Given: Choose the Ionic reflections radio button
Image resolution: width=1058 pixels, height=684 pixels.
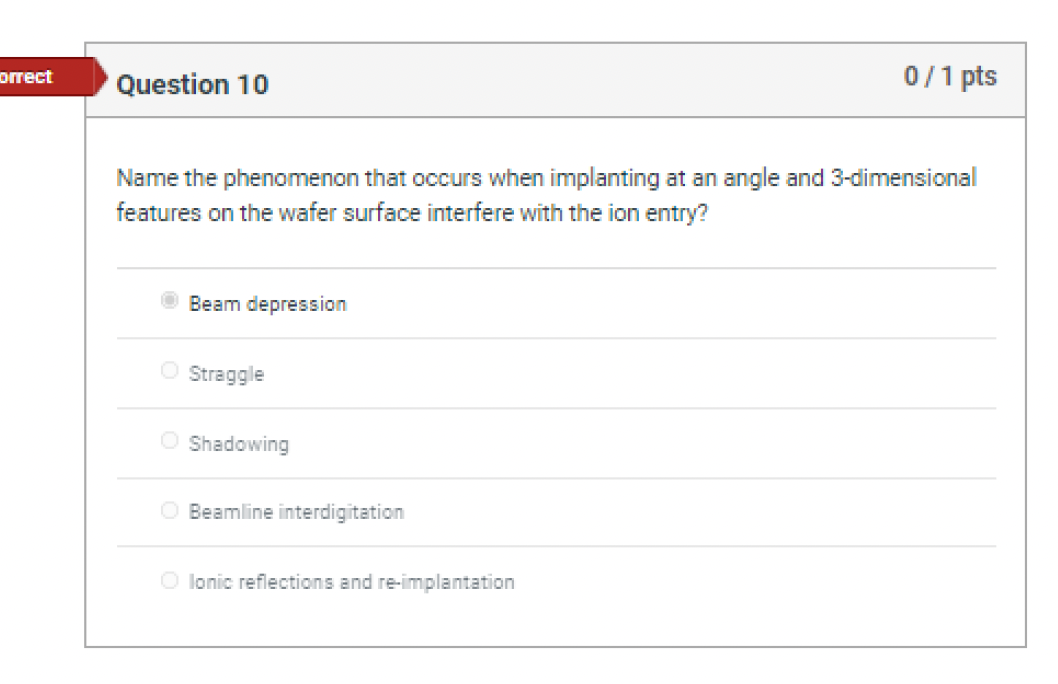Looking at the screenshot, I should click(x=170, y=580).
